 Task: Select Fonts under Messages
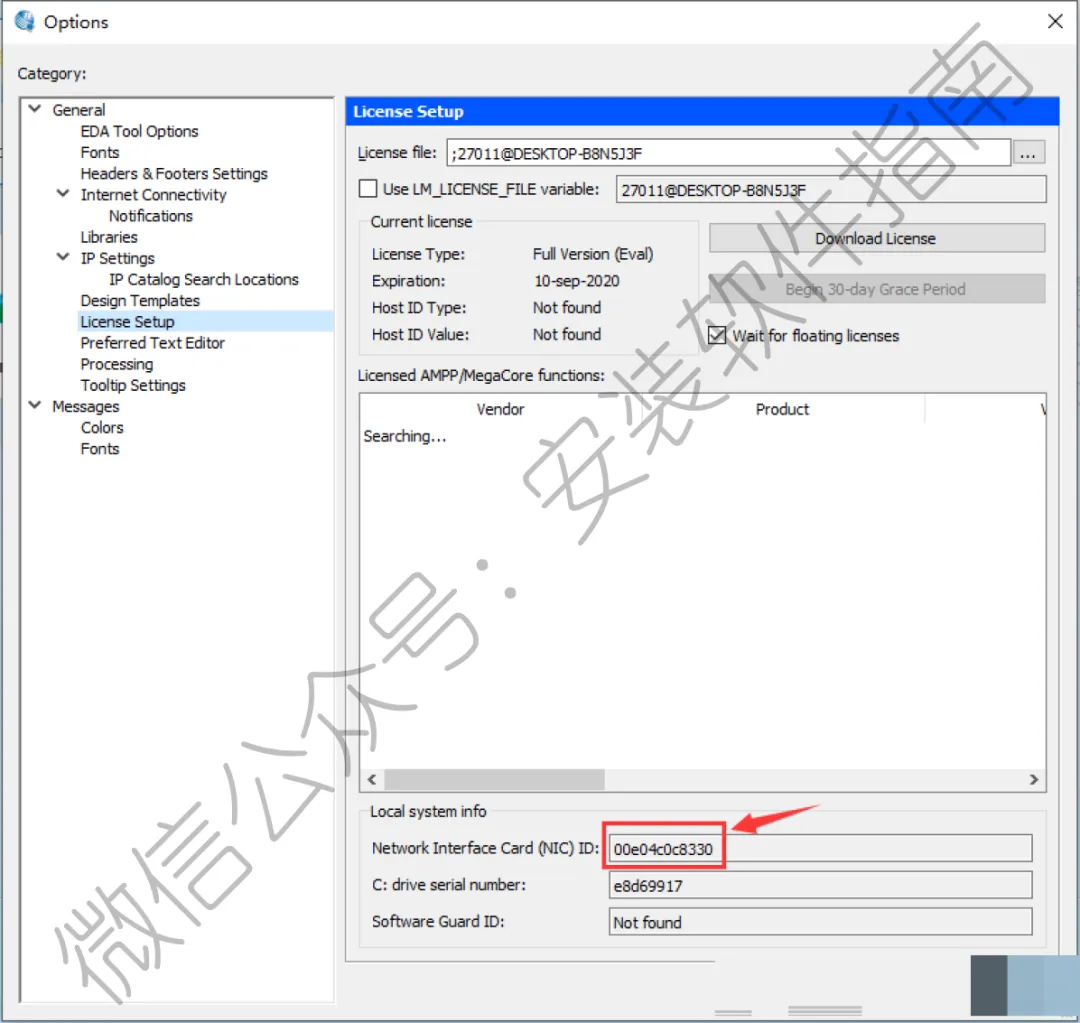tap(100, 449)
